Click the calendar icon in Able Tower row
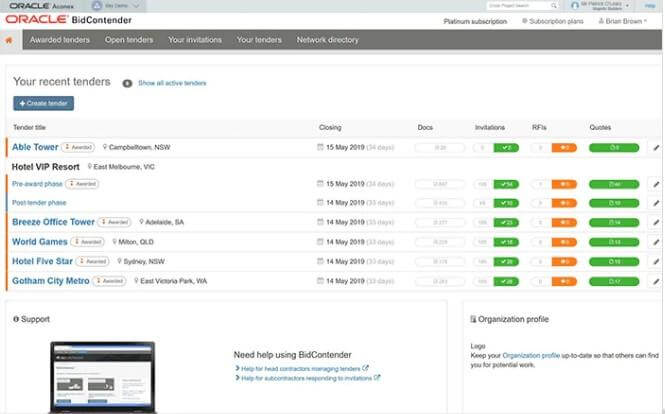 [320, 147]
